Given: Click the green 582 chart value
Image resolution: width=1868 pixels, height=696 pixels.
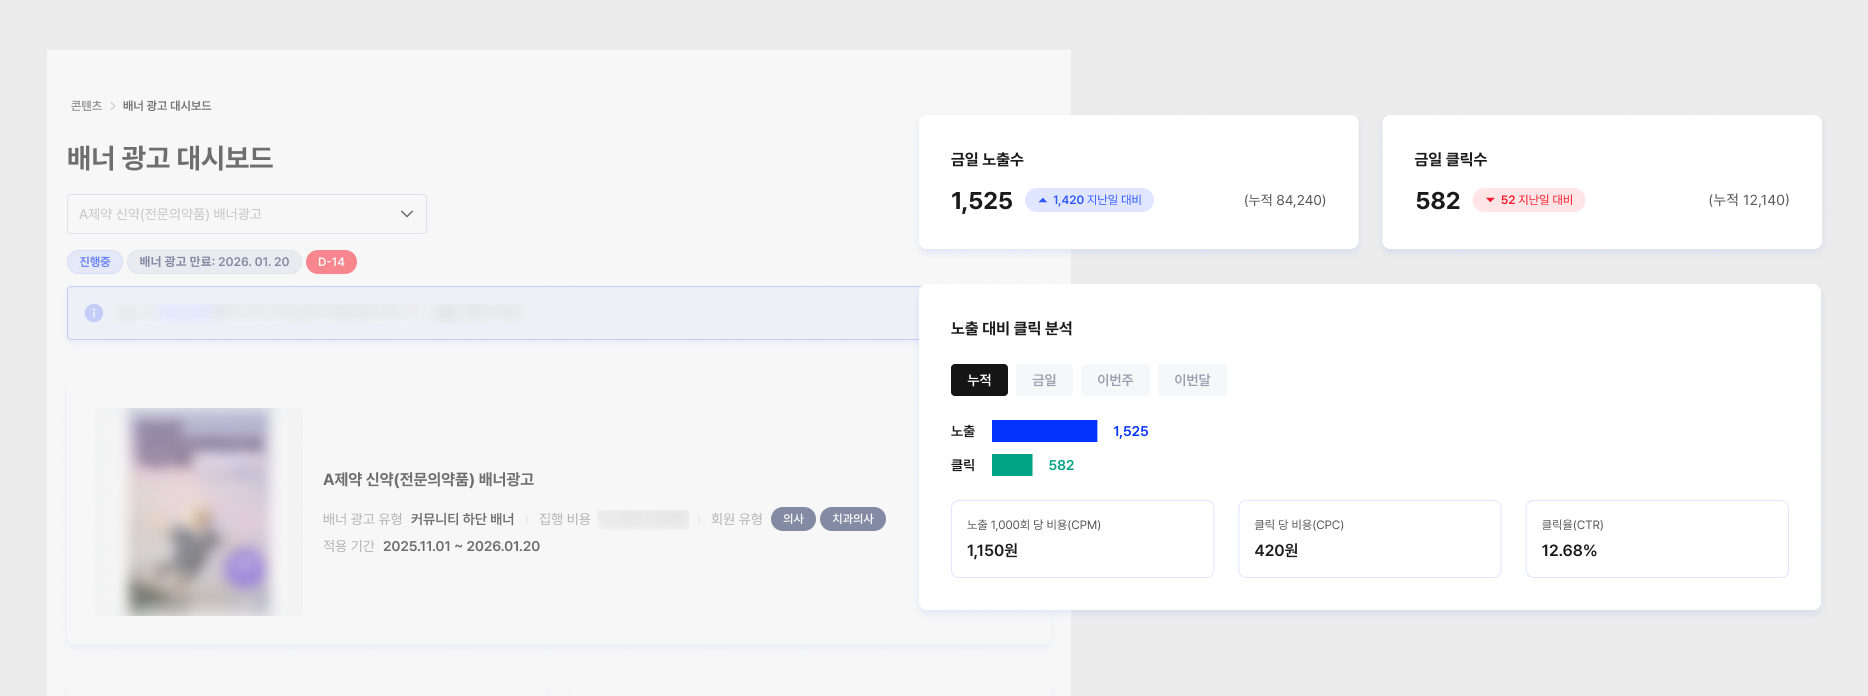Looking at the screenshot, I should pyautogui.click(x=1061, y=465).
